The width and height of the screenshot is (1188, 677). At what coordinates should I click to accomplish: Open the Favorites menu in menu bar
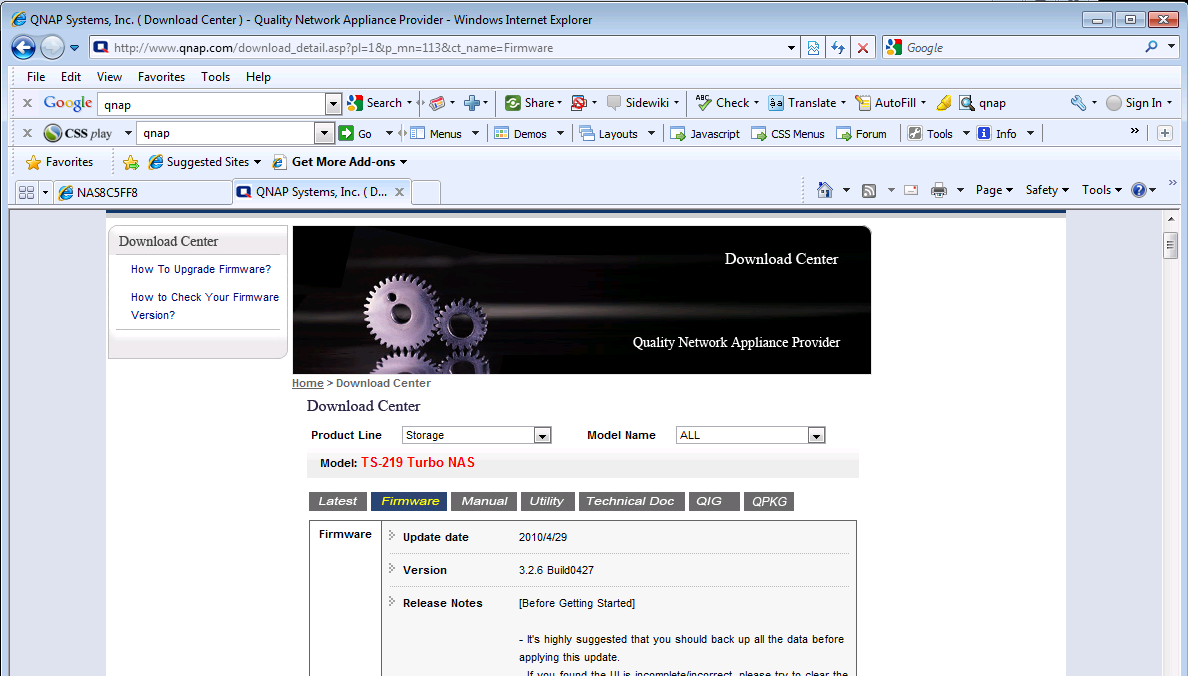[x=161, y=76]
